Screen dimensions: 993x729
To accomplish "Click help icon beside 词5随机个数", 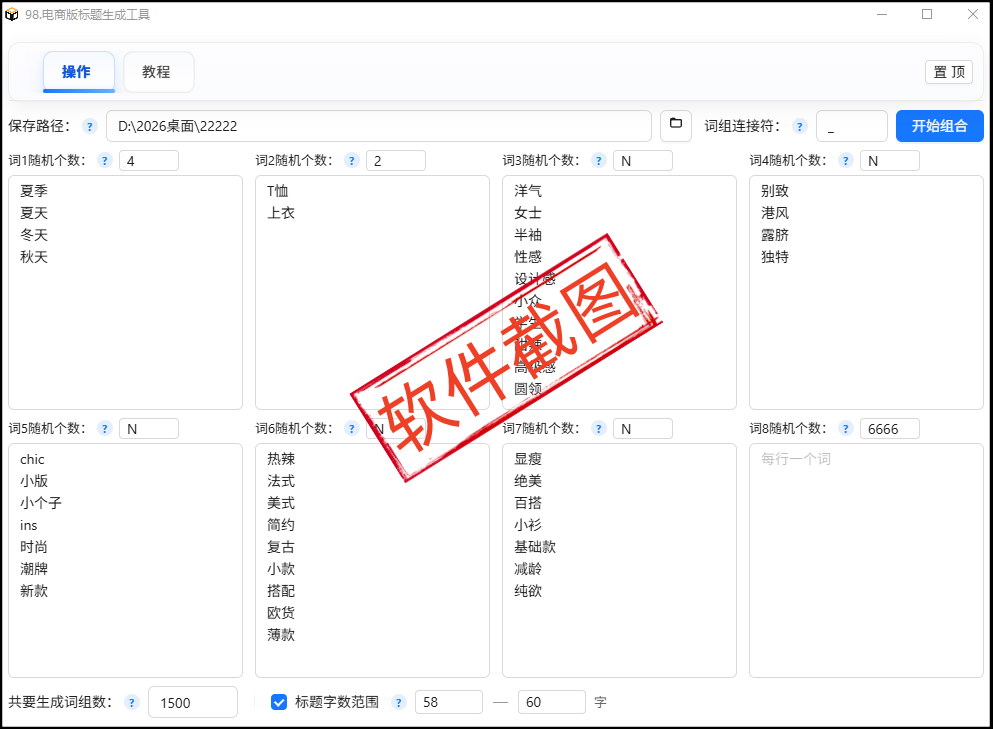I will point(105,429).
